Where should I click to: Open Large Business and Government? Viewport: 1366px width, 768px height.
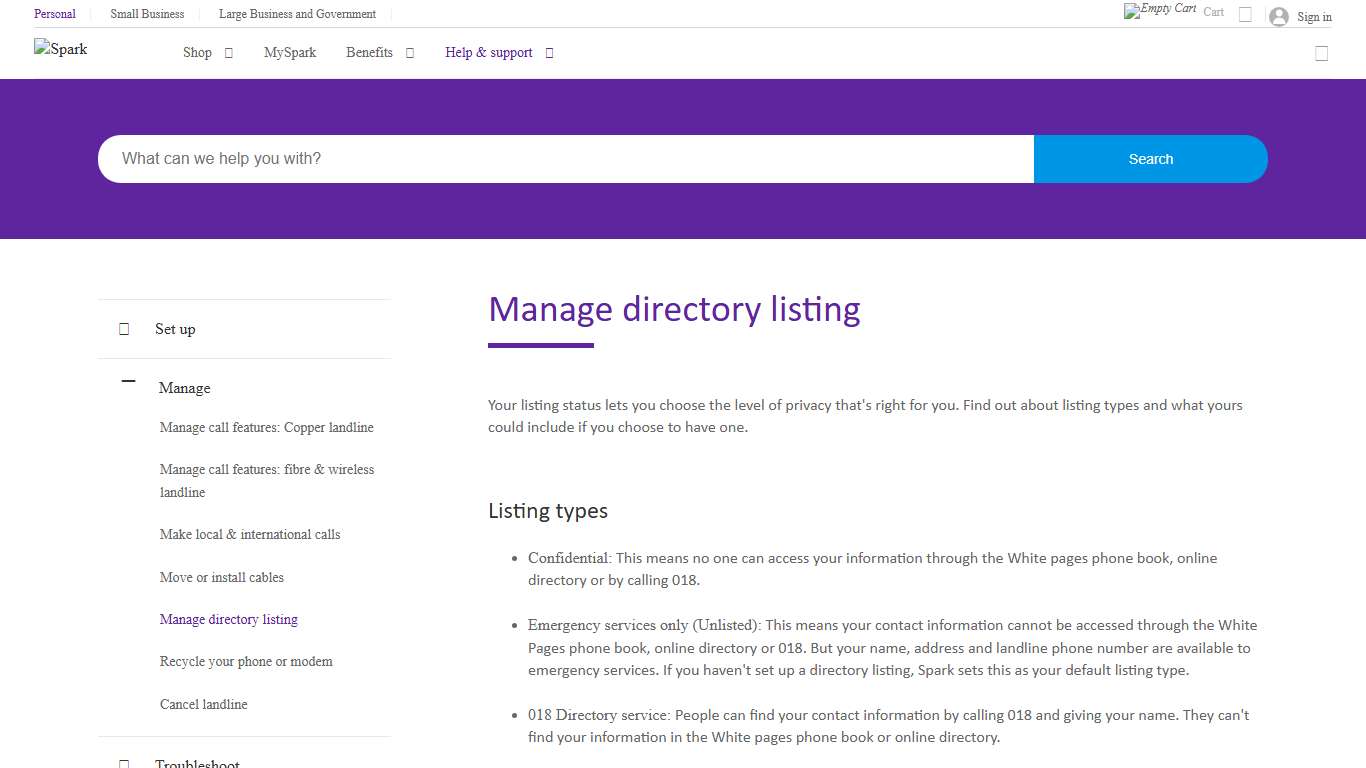pyautogui.click(x=297, y=14)
